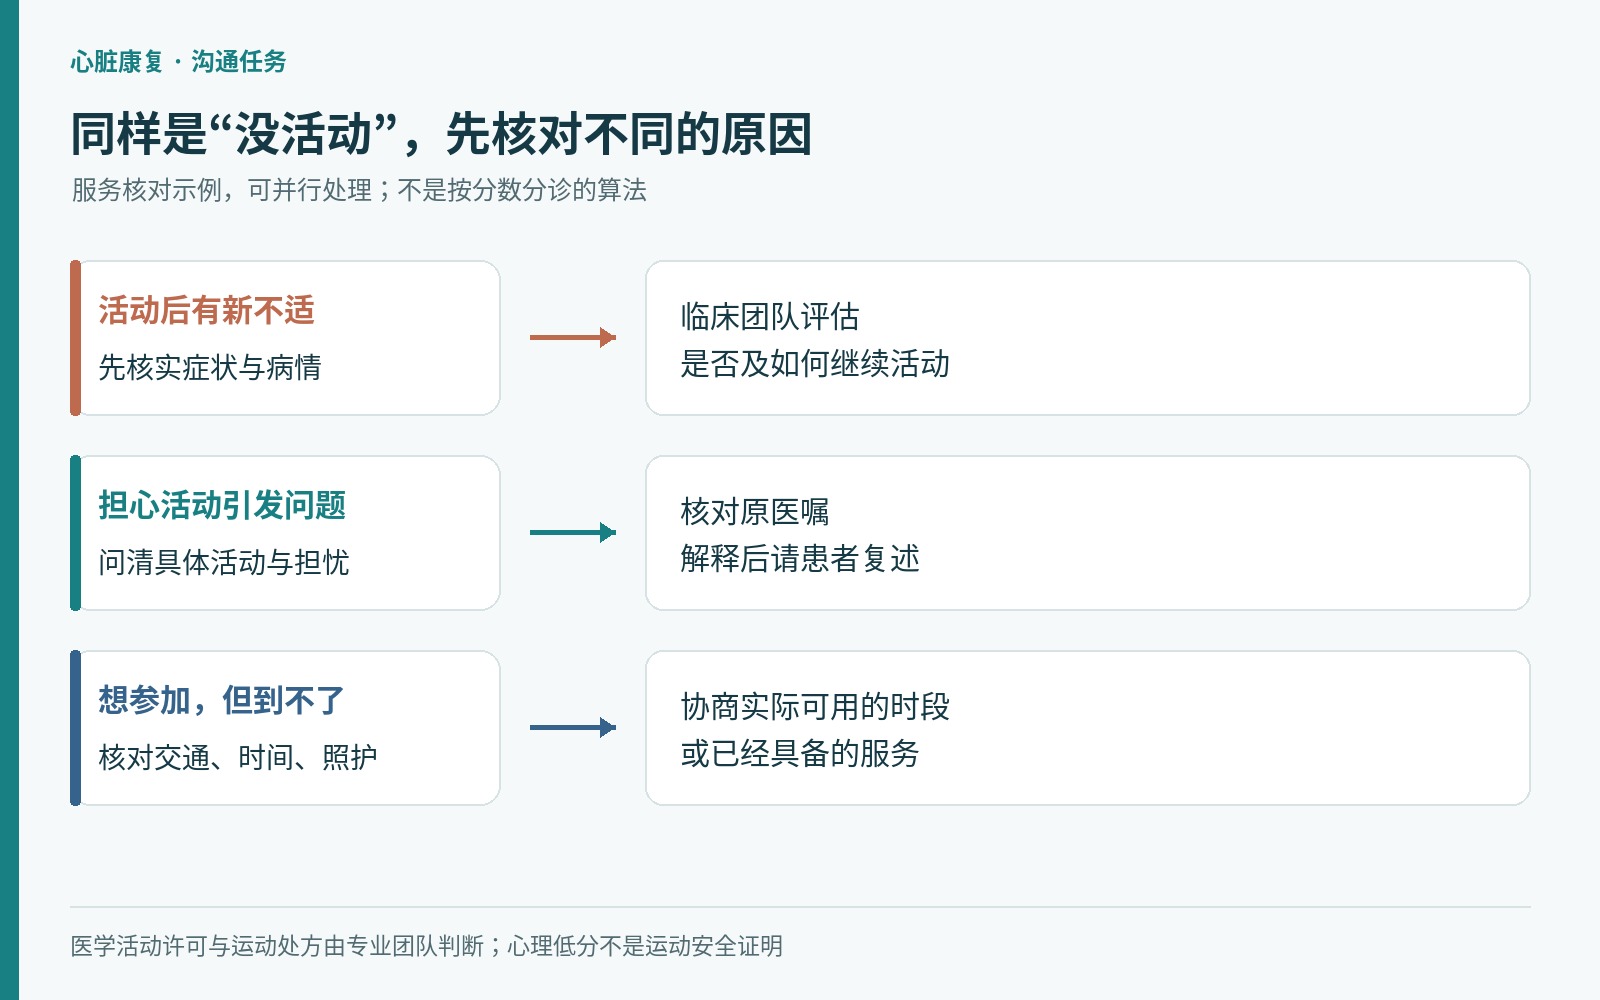Click the text 核对交通、时间、照护
Image resolution: width=1600 pixels, height=1000 pixels.
(x=238, y=757)
